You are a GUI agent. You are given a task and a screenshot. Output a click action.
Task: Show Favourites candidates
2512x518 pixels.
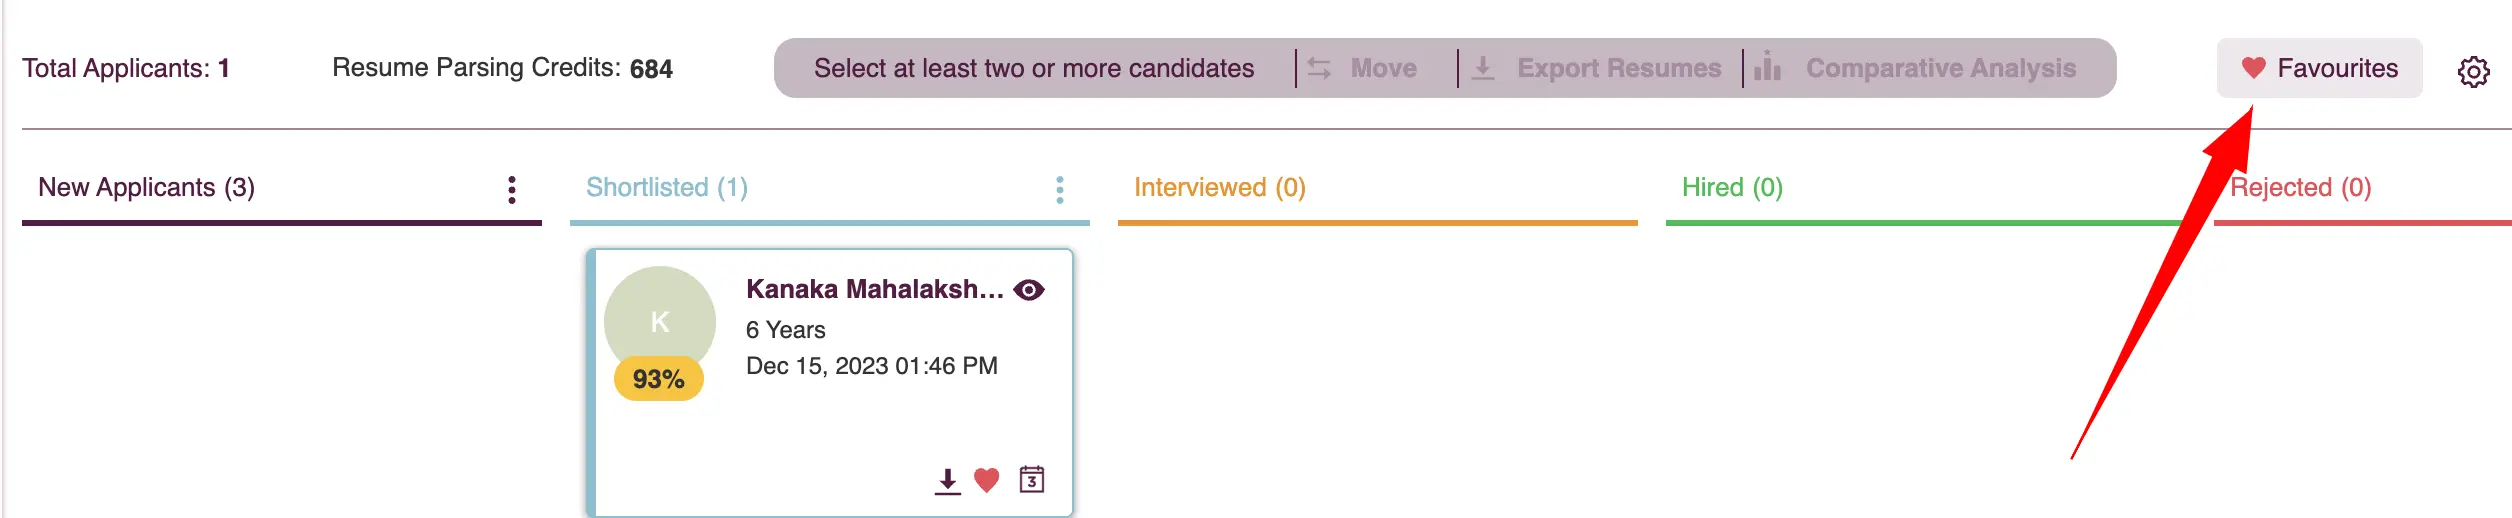pos(2319,68)
